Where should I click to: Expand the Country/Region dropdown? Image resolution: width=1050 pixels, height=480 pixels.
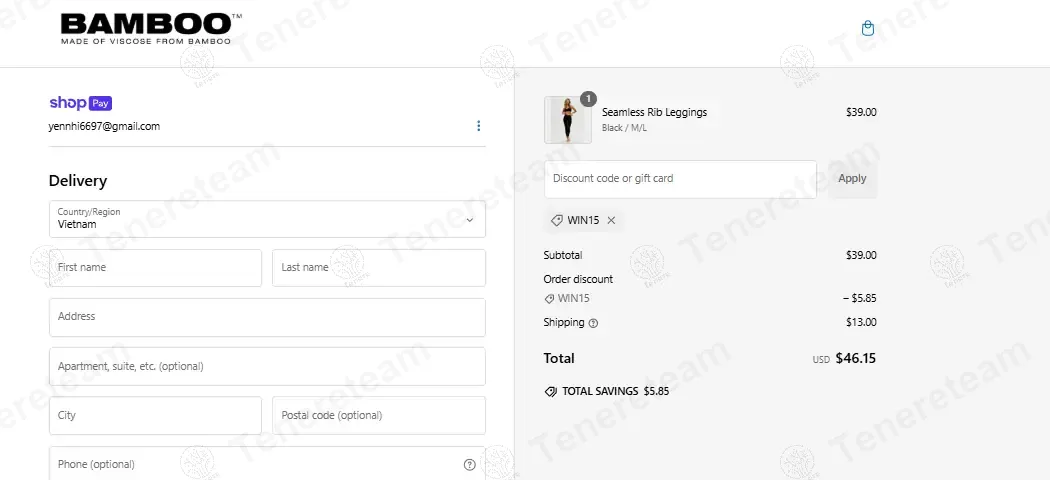pyautogui.click(x=267, y=219)
